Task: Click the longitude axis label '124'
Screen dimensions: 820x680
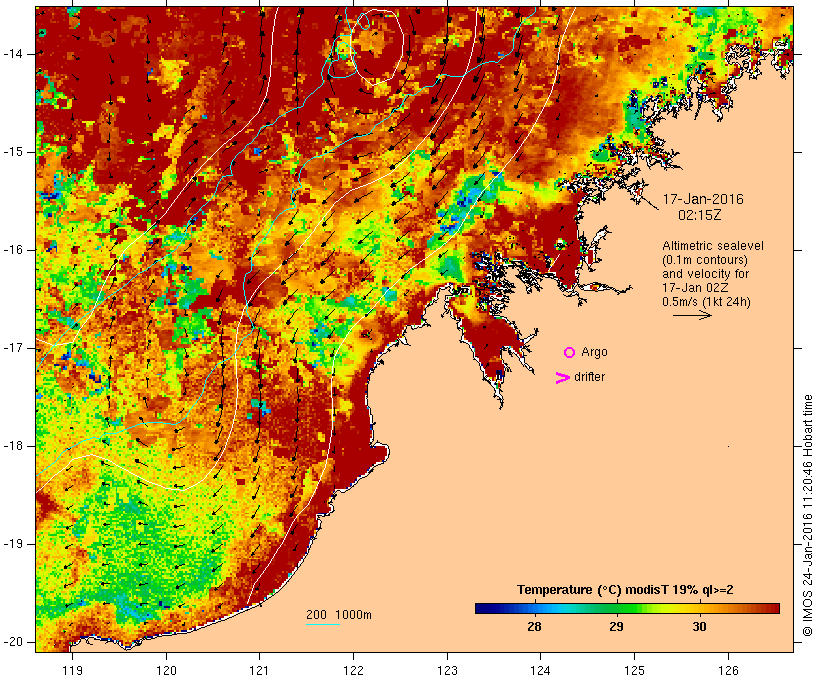Action: pyautogui.click(x=540, y=670)
